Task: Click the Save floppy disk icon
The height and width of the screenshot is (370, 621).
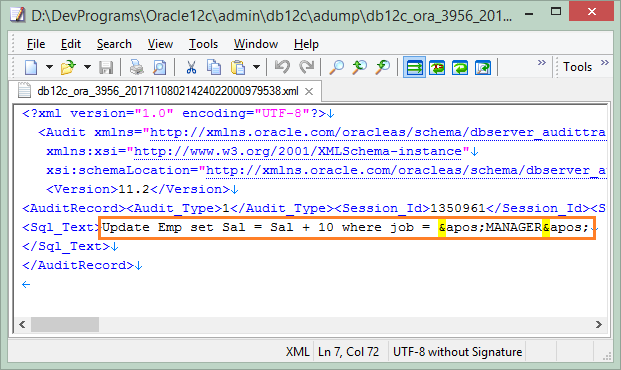Action: tap(106, 67)
